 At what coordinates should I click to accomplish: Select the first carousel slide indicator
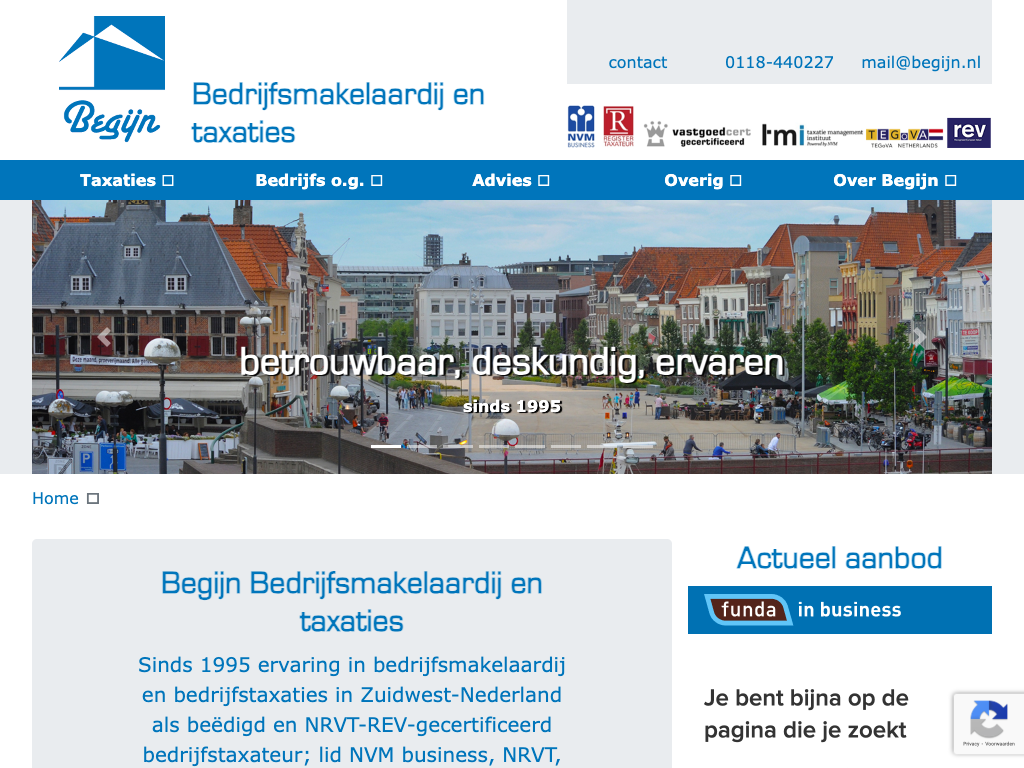[386, 446]
